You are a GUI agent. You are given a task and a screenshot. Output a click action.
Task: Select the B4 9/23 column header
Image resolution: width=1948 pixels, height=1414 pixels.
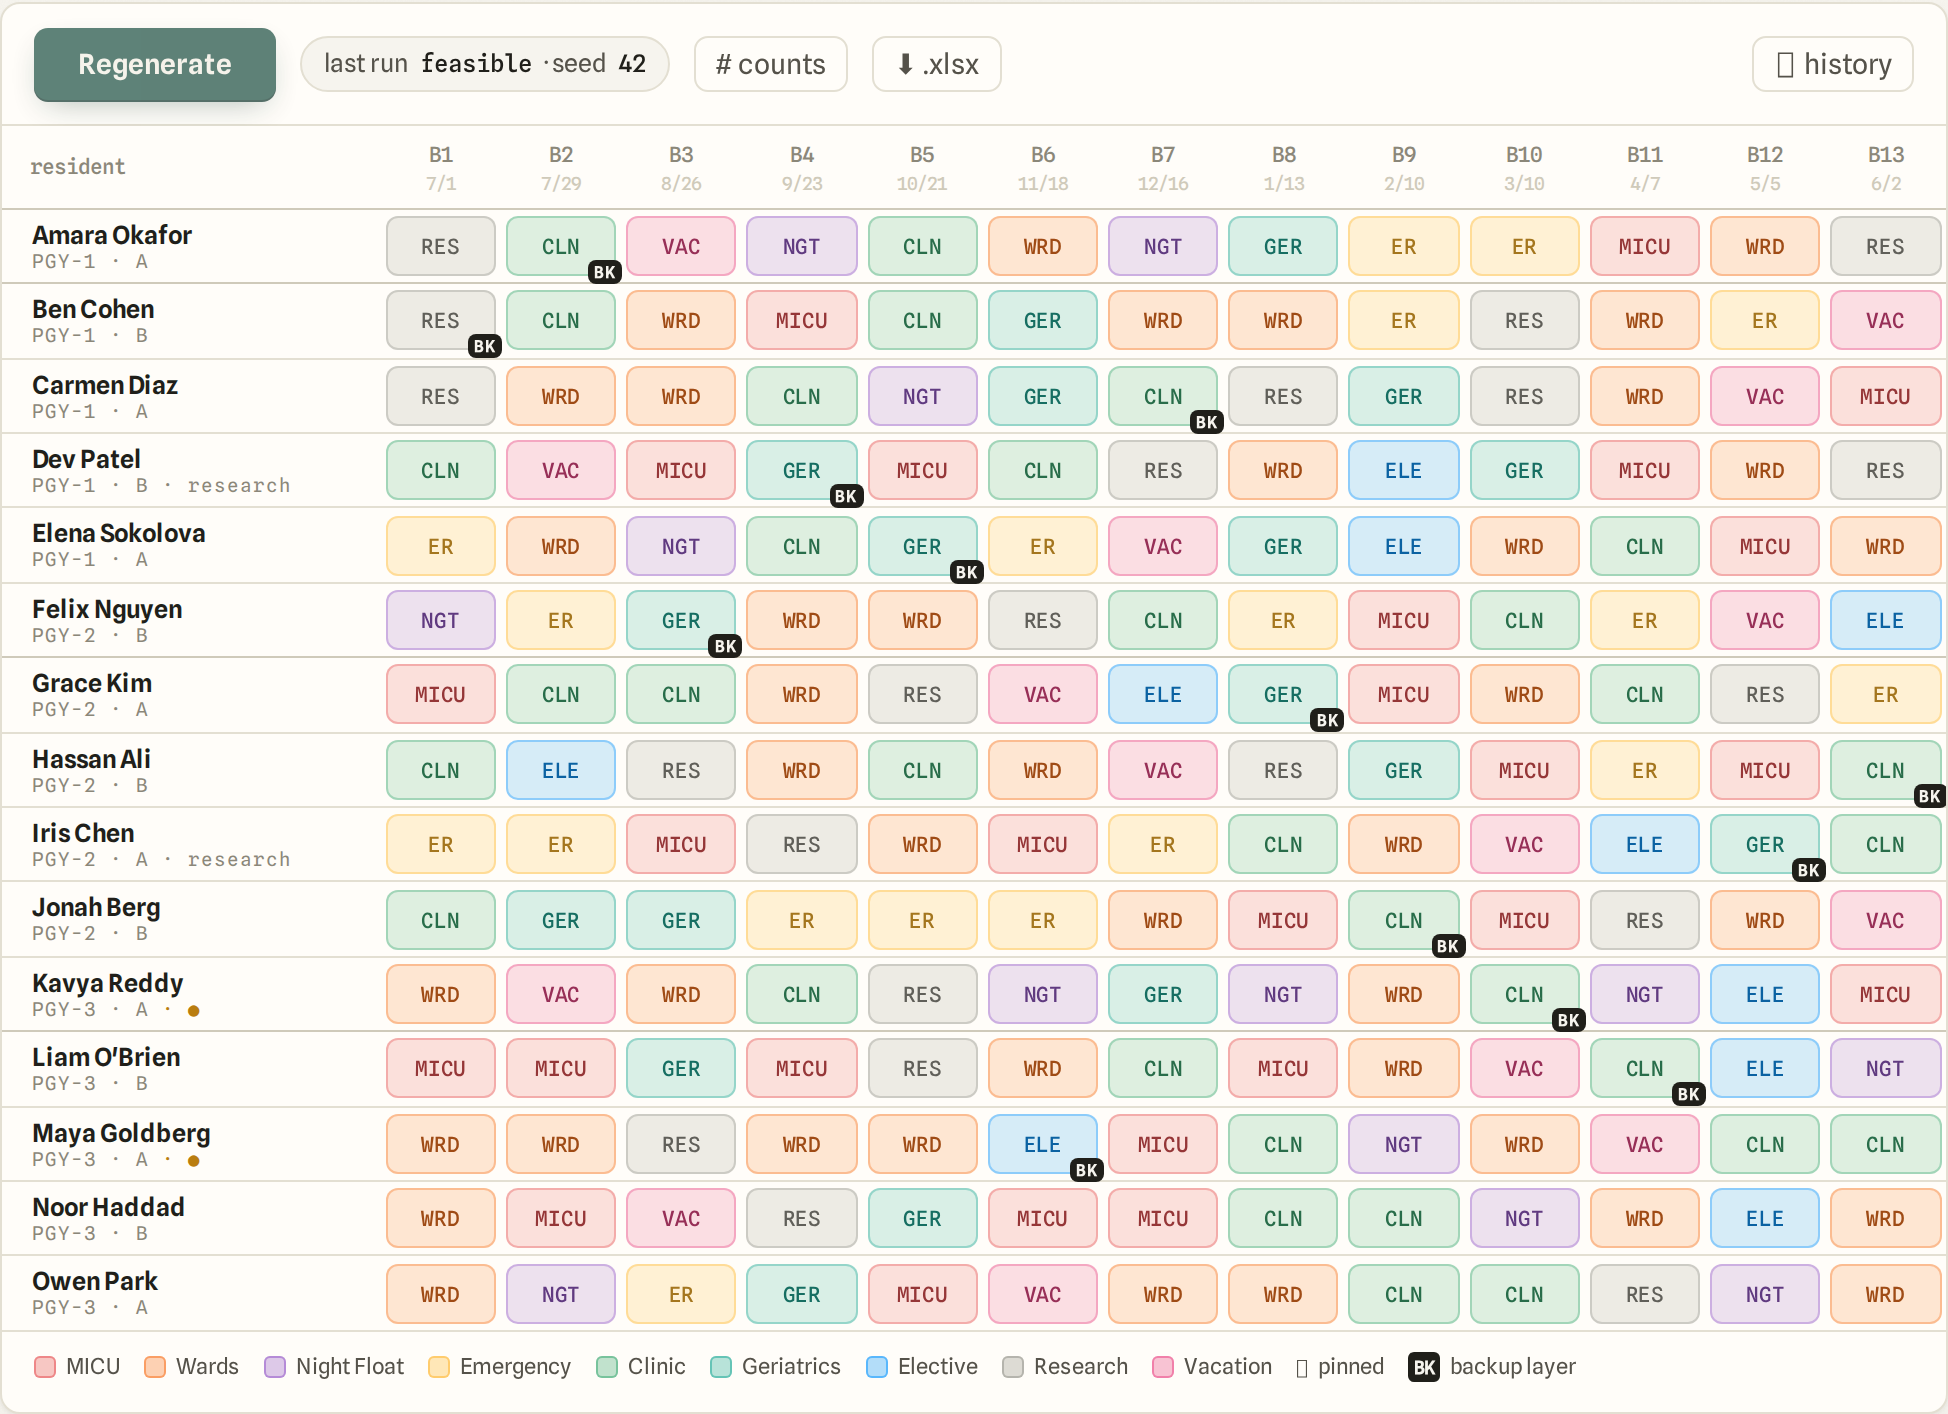coord(802,168)
